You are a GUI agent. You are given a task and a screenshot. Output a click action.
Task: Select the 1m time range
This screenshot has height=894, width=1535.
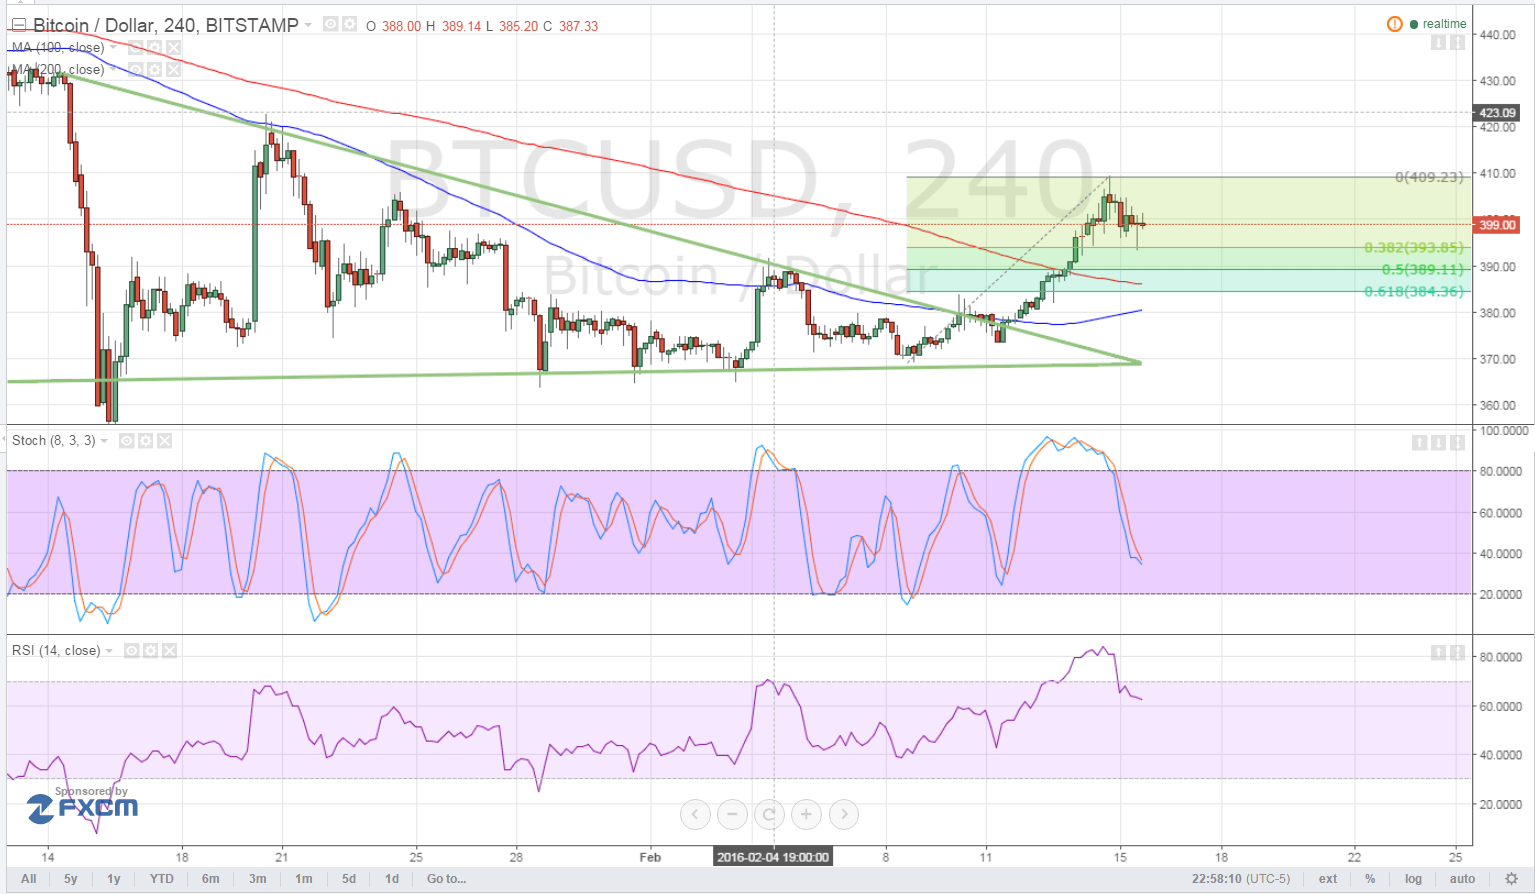304,879
